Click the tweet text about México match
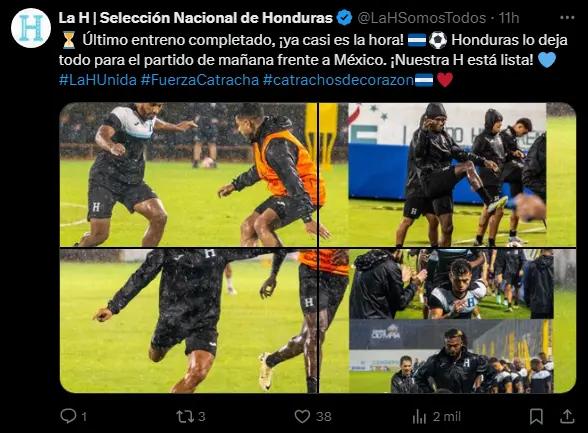 [x=313, y=49]
